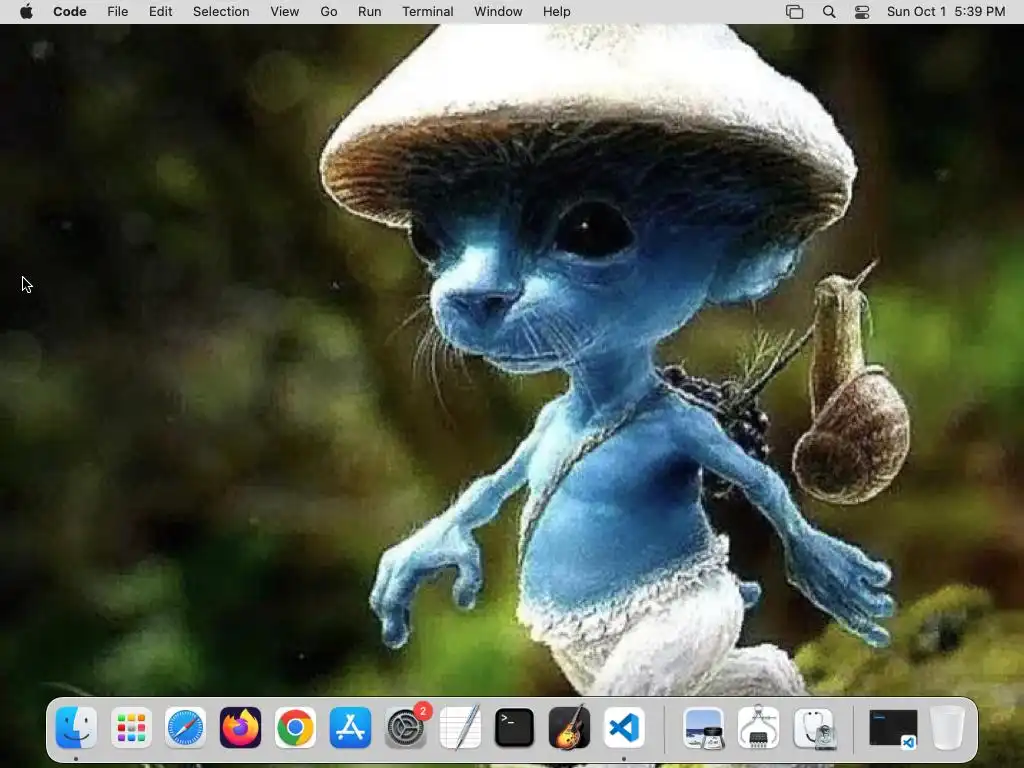The image size is (1024, 768).
Task: Launch Safari from the Dock
Action: point(185,728)
